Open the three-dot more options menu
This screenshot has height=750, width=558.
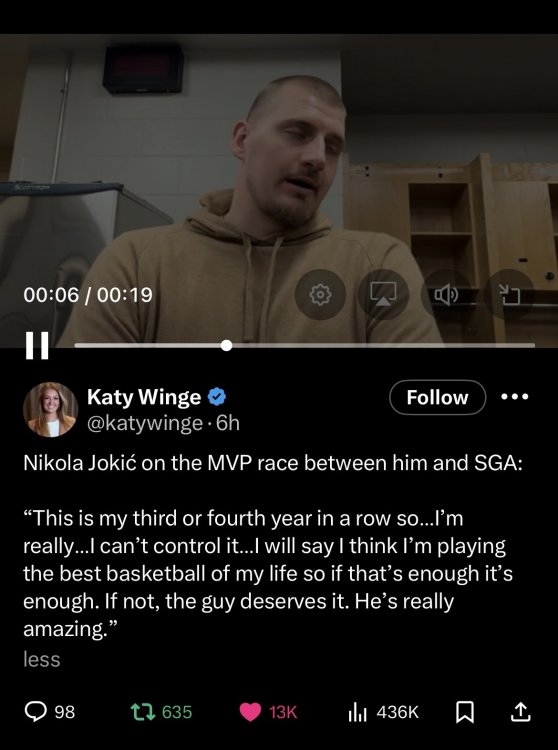pyautogui.click(x=514, y=397)
